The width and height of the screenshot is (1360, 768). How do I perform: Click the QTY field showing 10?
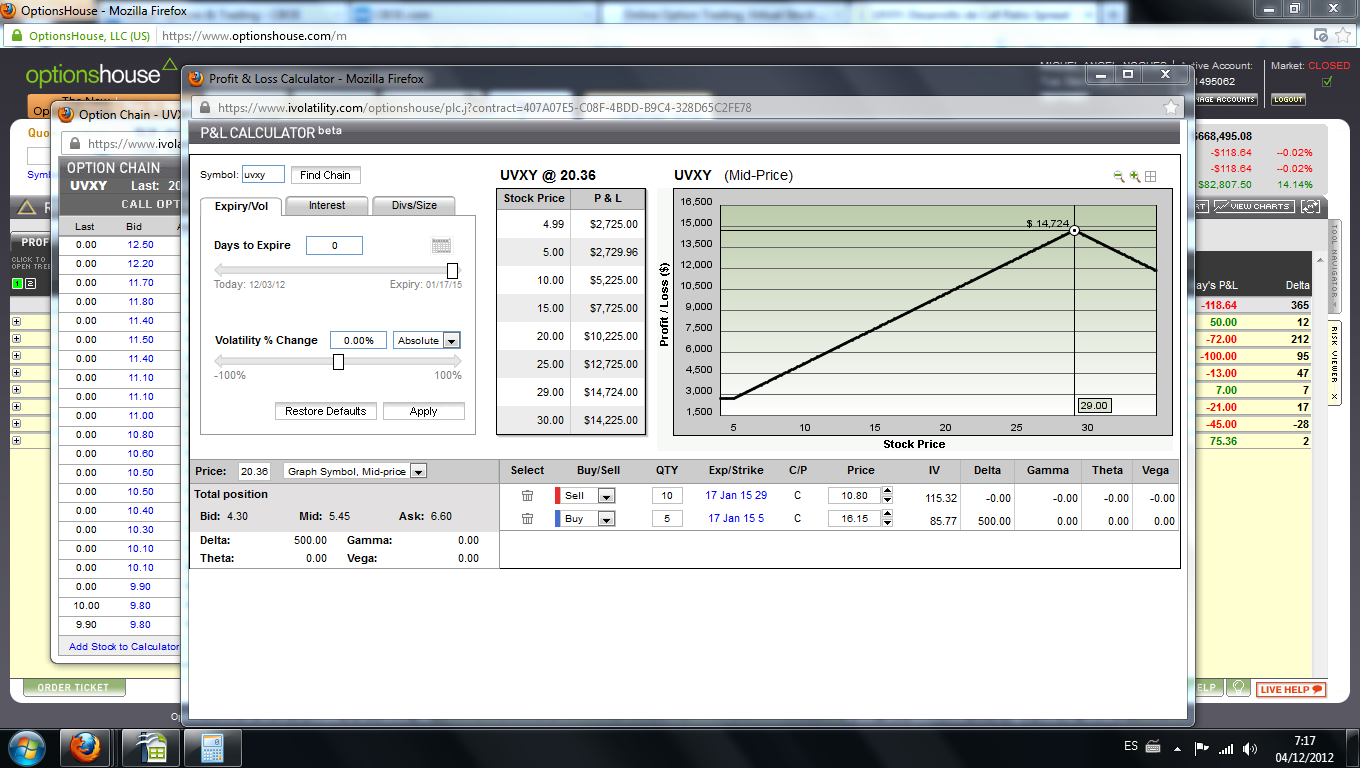pyautogui.click(x=667, y=496)
